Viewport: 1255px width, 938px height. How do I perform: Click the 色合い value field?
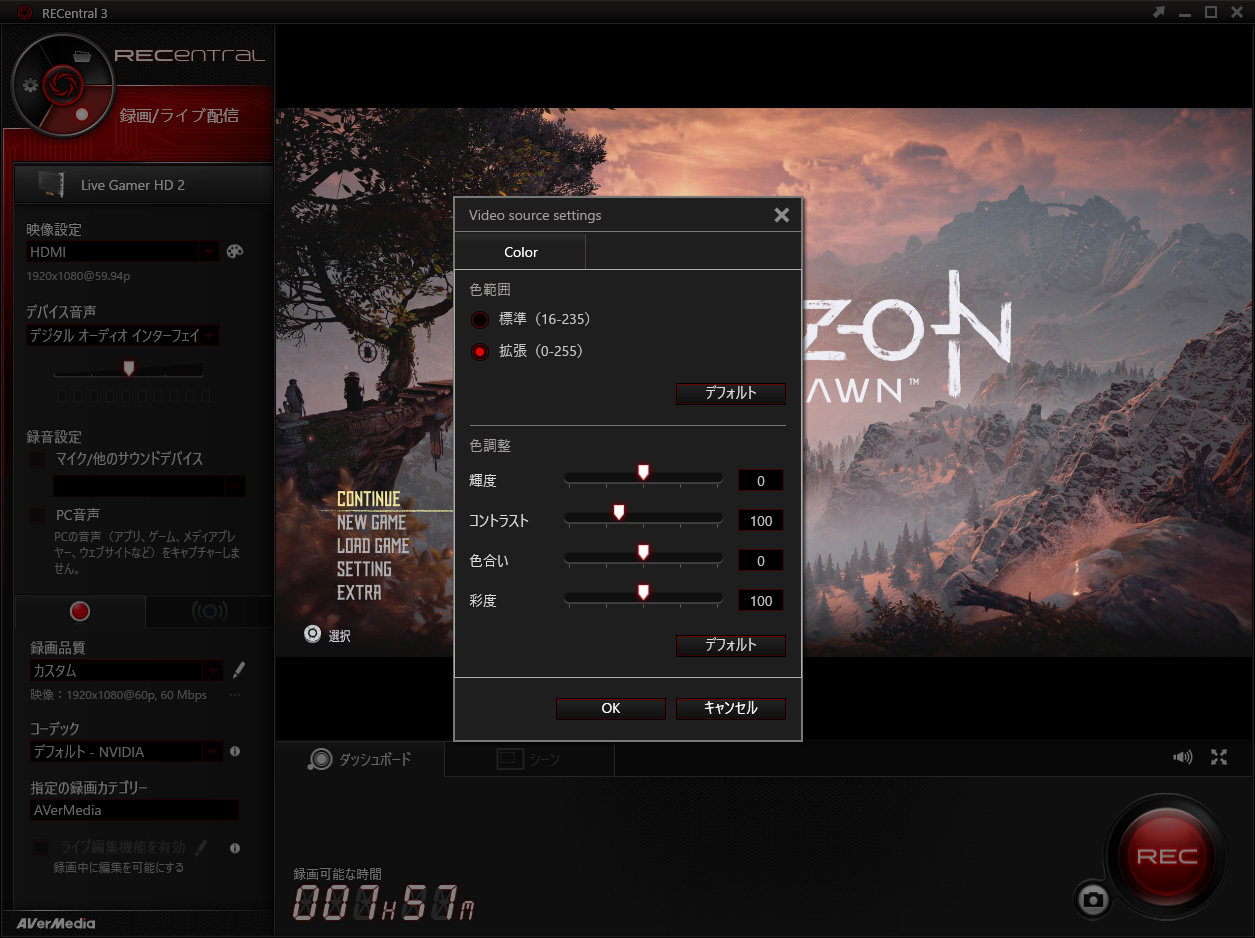(x=760, y=561)
